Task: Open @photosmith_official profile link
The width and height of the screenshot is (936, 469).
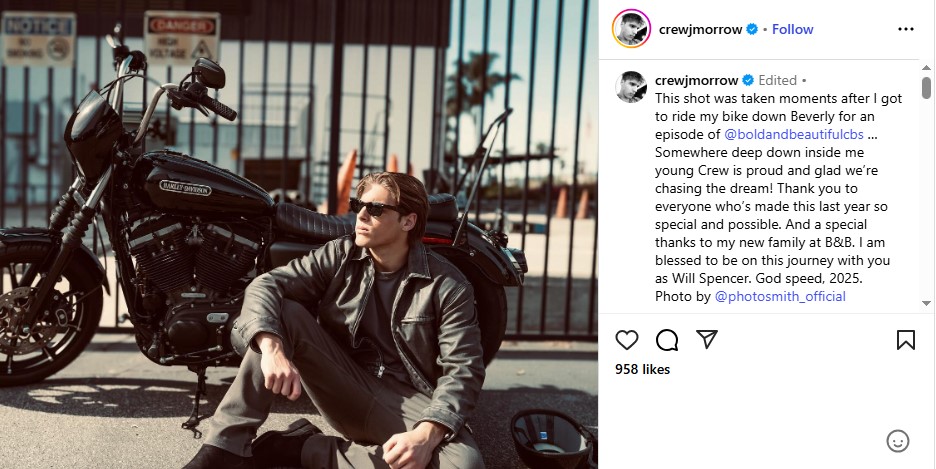Action: pos(780,296)
